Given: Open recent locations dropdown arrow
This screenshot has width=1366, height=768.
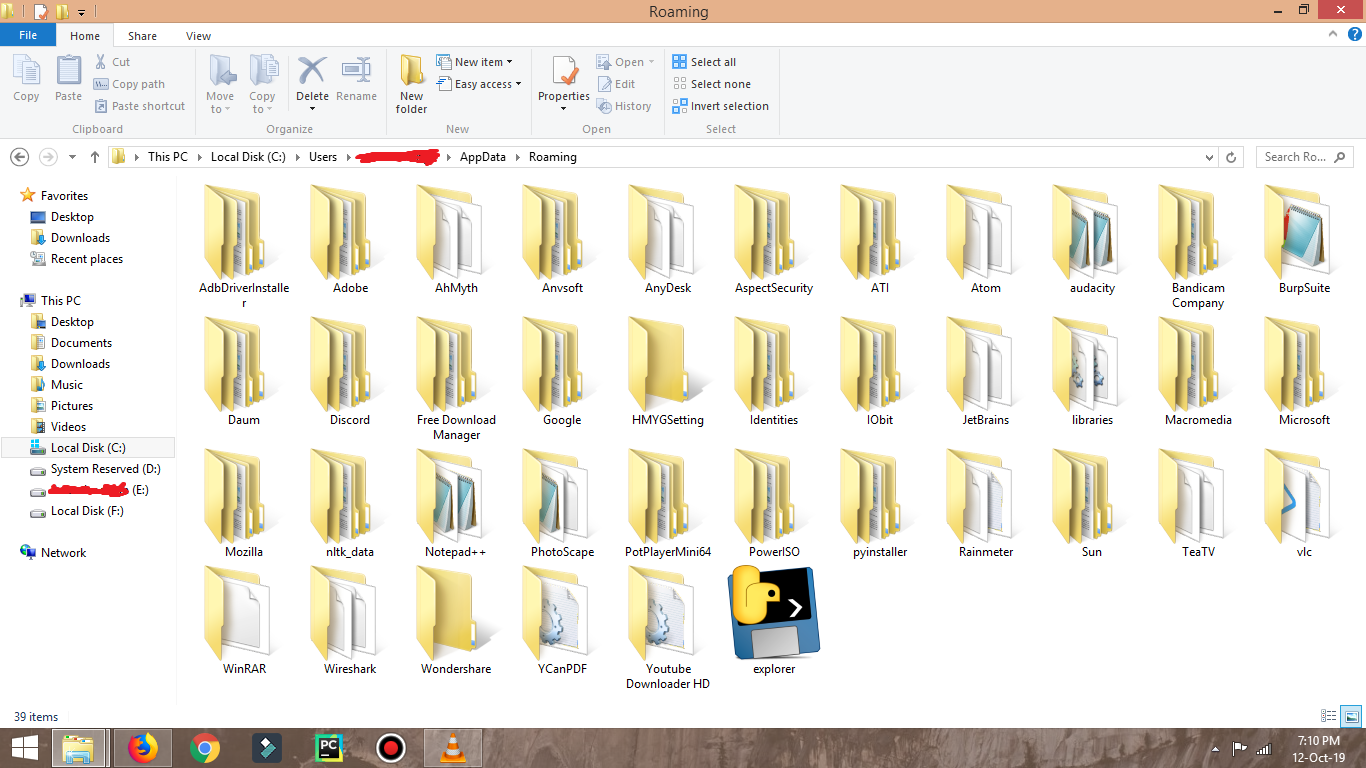Looking at the screenshot, I should pyautogui.click(x=72, y=157).
